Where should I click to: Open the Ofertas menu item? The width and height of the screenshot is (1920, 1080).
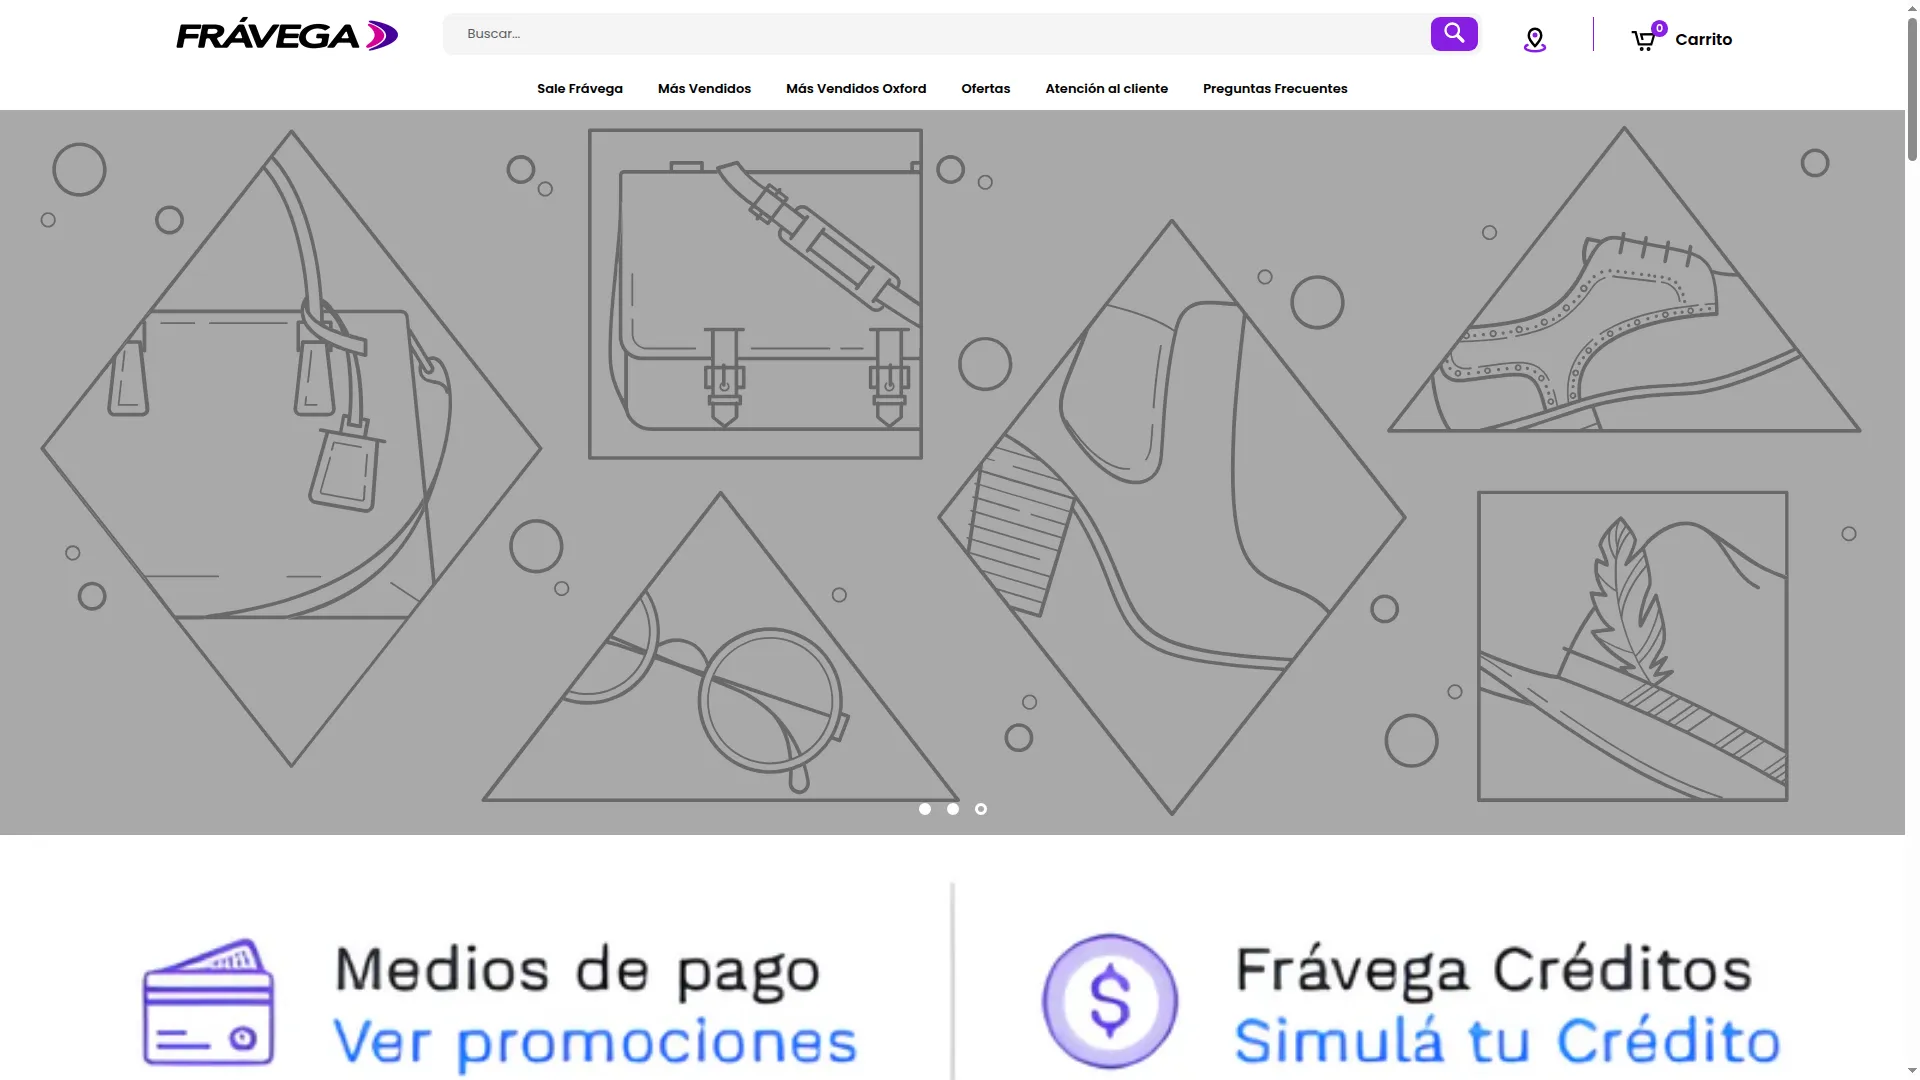pos(986,88)
